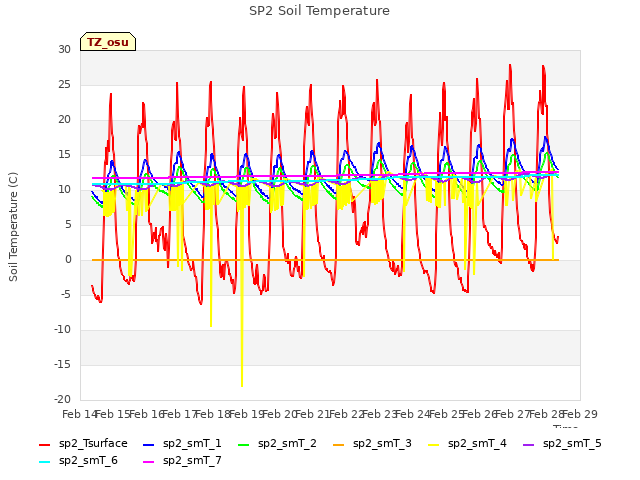Click the purple sp2_smT_5 legend swatch
640x480 pixels.
click(528, 444)
